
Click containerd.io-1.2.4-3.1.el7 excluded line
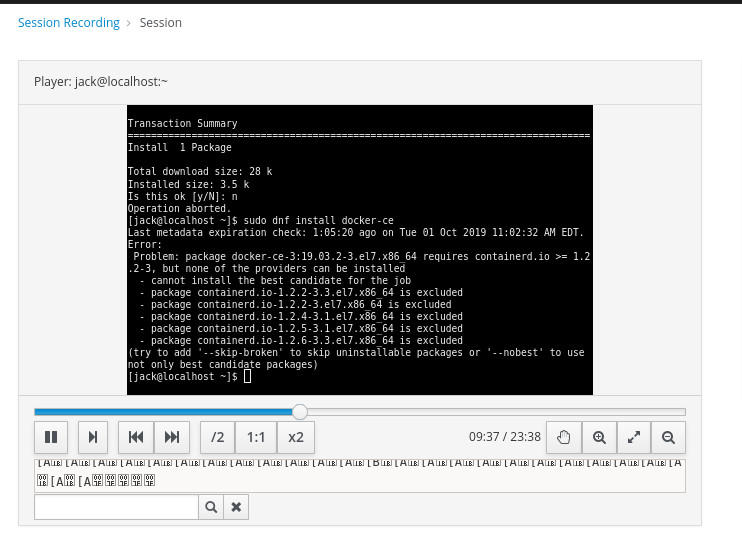click(301, 316)
